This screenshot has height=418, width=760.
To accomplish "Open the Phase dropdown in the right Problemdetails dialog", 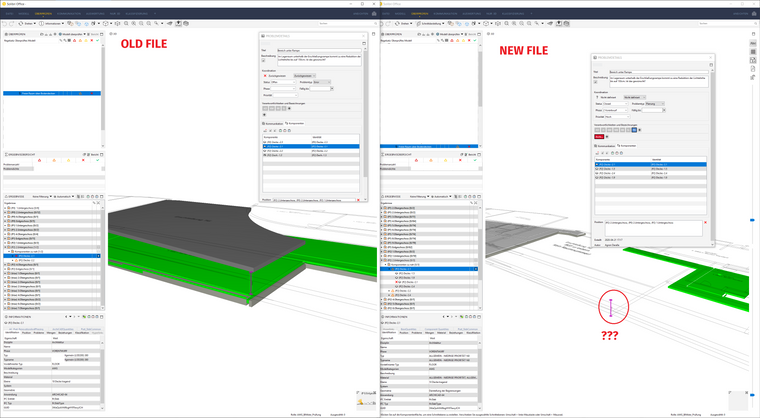I will point(616,111).
